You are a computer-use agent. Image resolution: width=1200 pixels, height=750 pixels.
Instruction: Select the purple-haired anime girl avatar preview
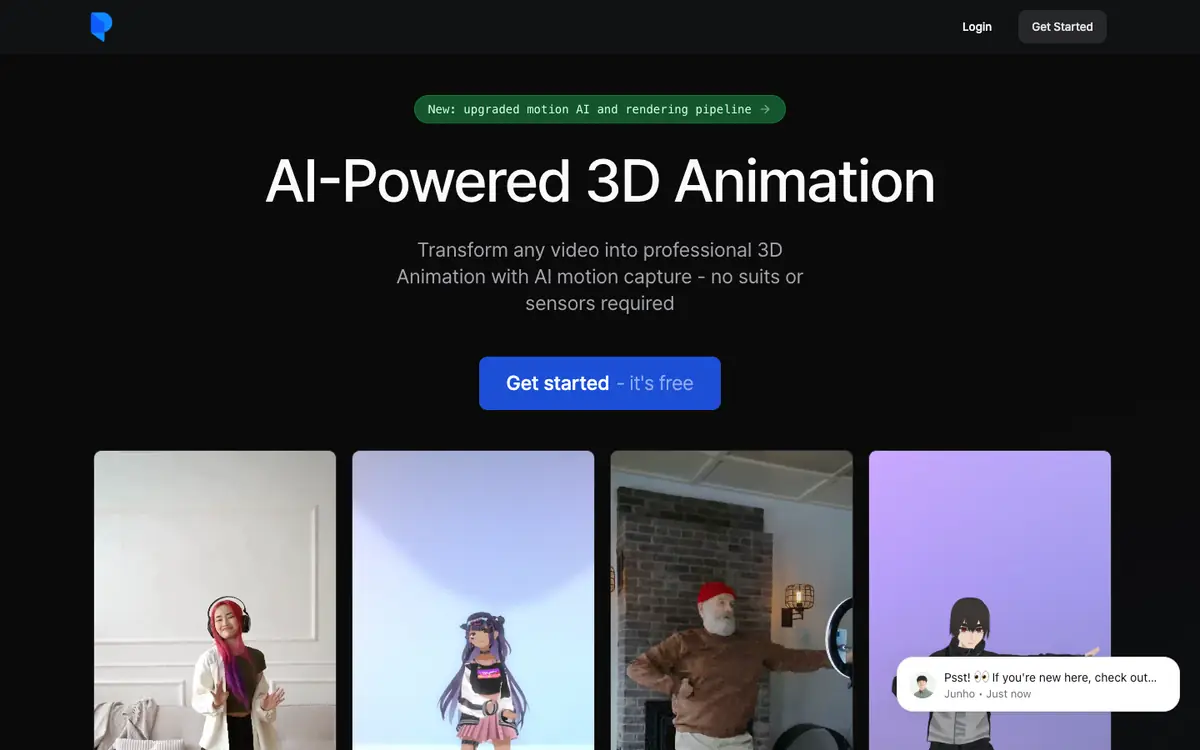point(473,600)
